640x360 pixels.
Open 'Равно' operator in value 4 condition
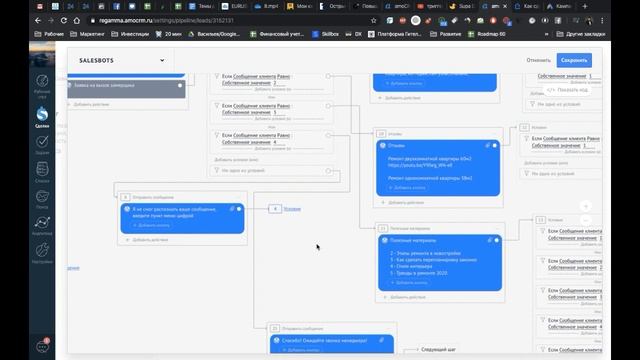coord(283,135)
